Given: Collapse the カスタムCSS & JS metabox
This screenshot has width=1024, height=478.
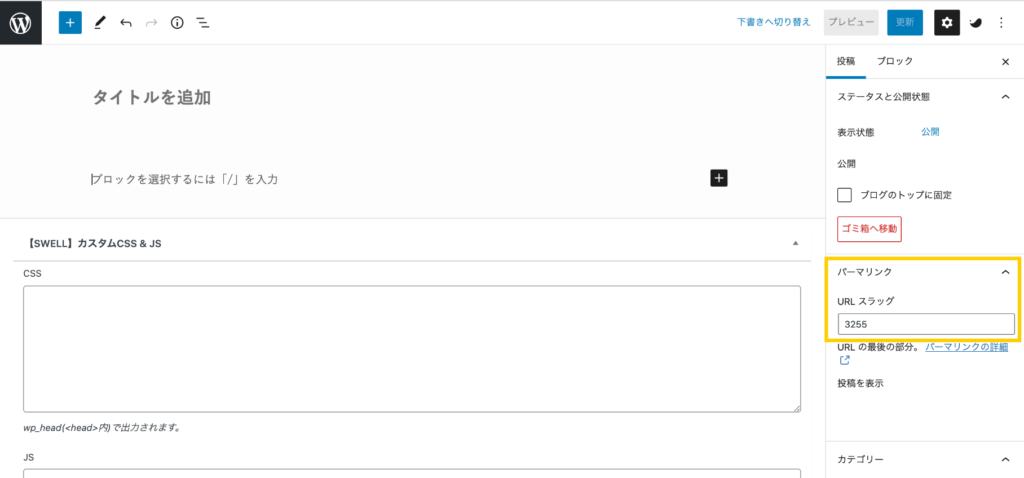Looking at the screenshot, I should click(x=795, y=243).
